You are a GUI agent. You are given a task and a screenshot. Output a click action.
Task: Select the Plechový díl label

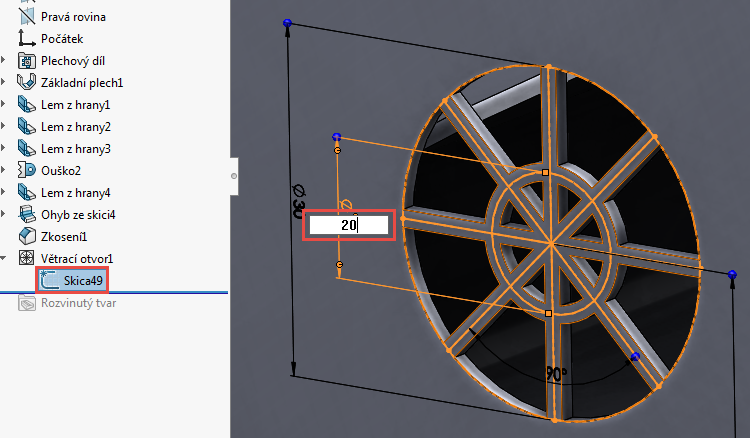point(73,61)
